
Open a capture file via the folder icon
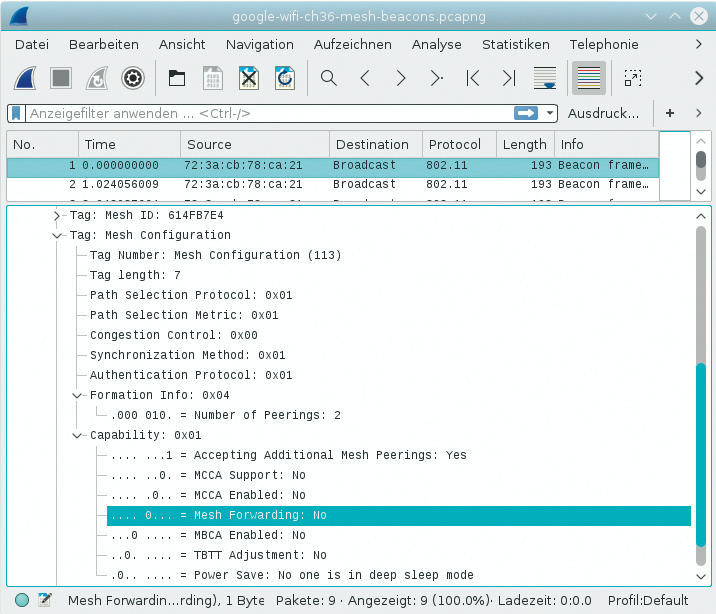click(177, 78)
